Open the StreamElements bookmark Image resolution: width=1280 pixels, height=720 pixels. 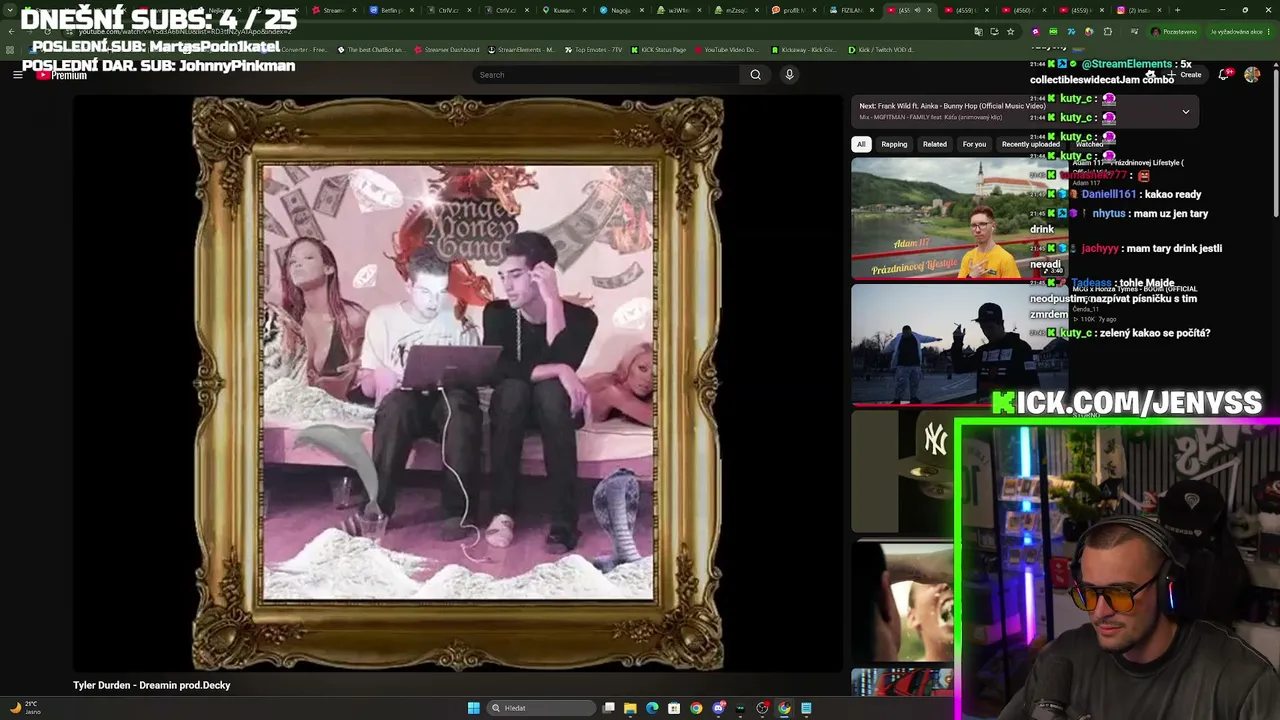click(x=521, y=50)
